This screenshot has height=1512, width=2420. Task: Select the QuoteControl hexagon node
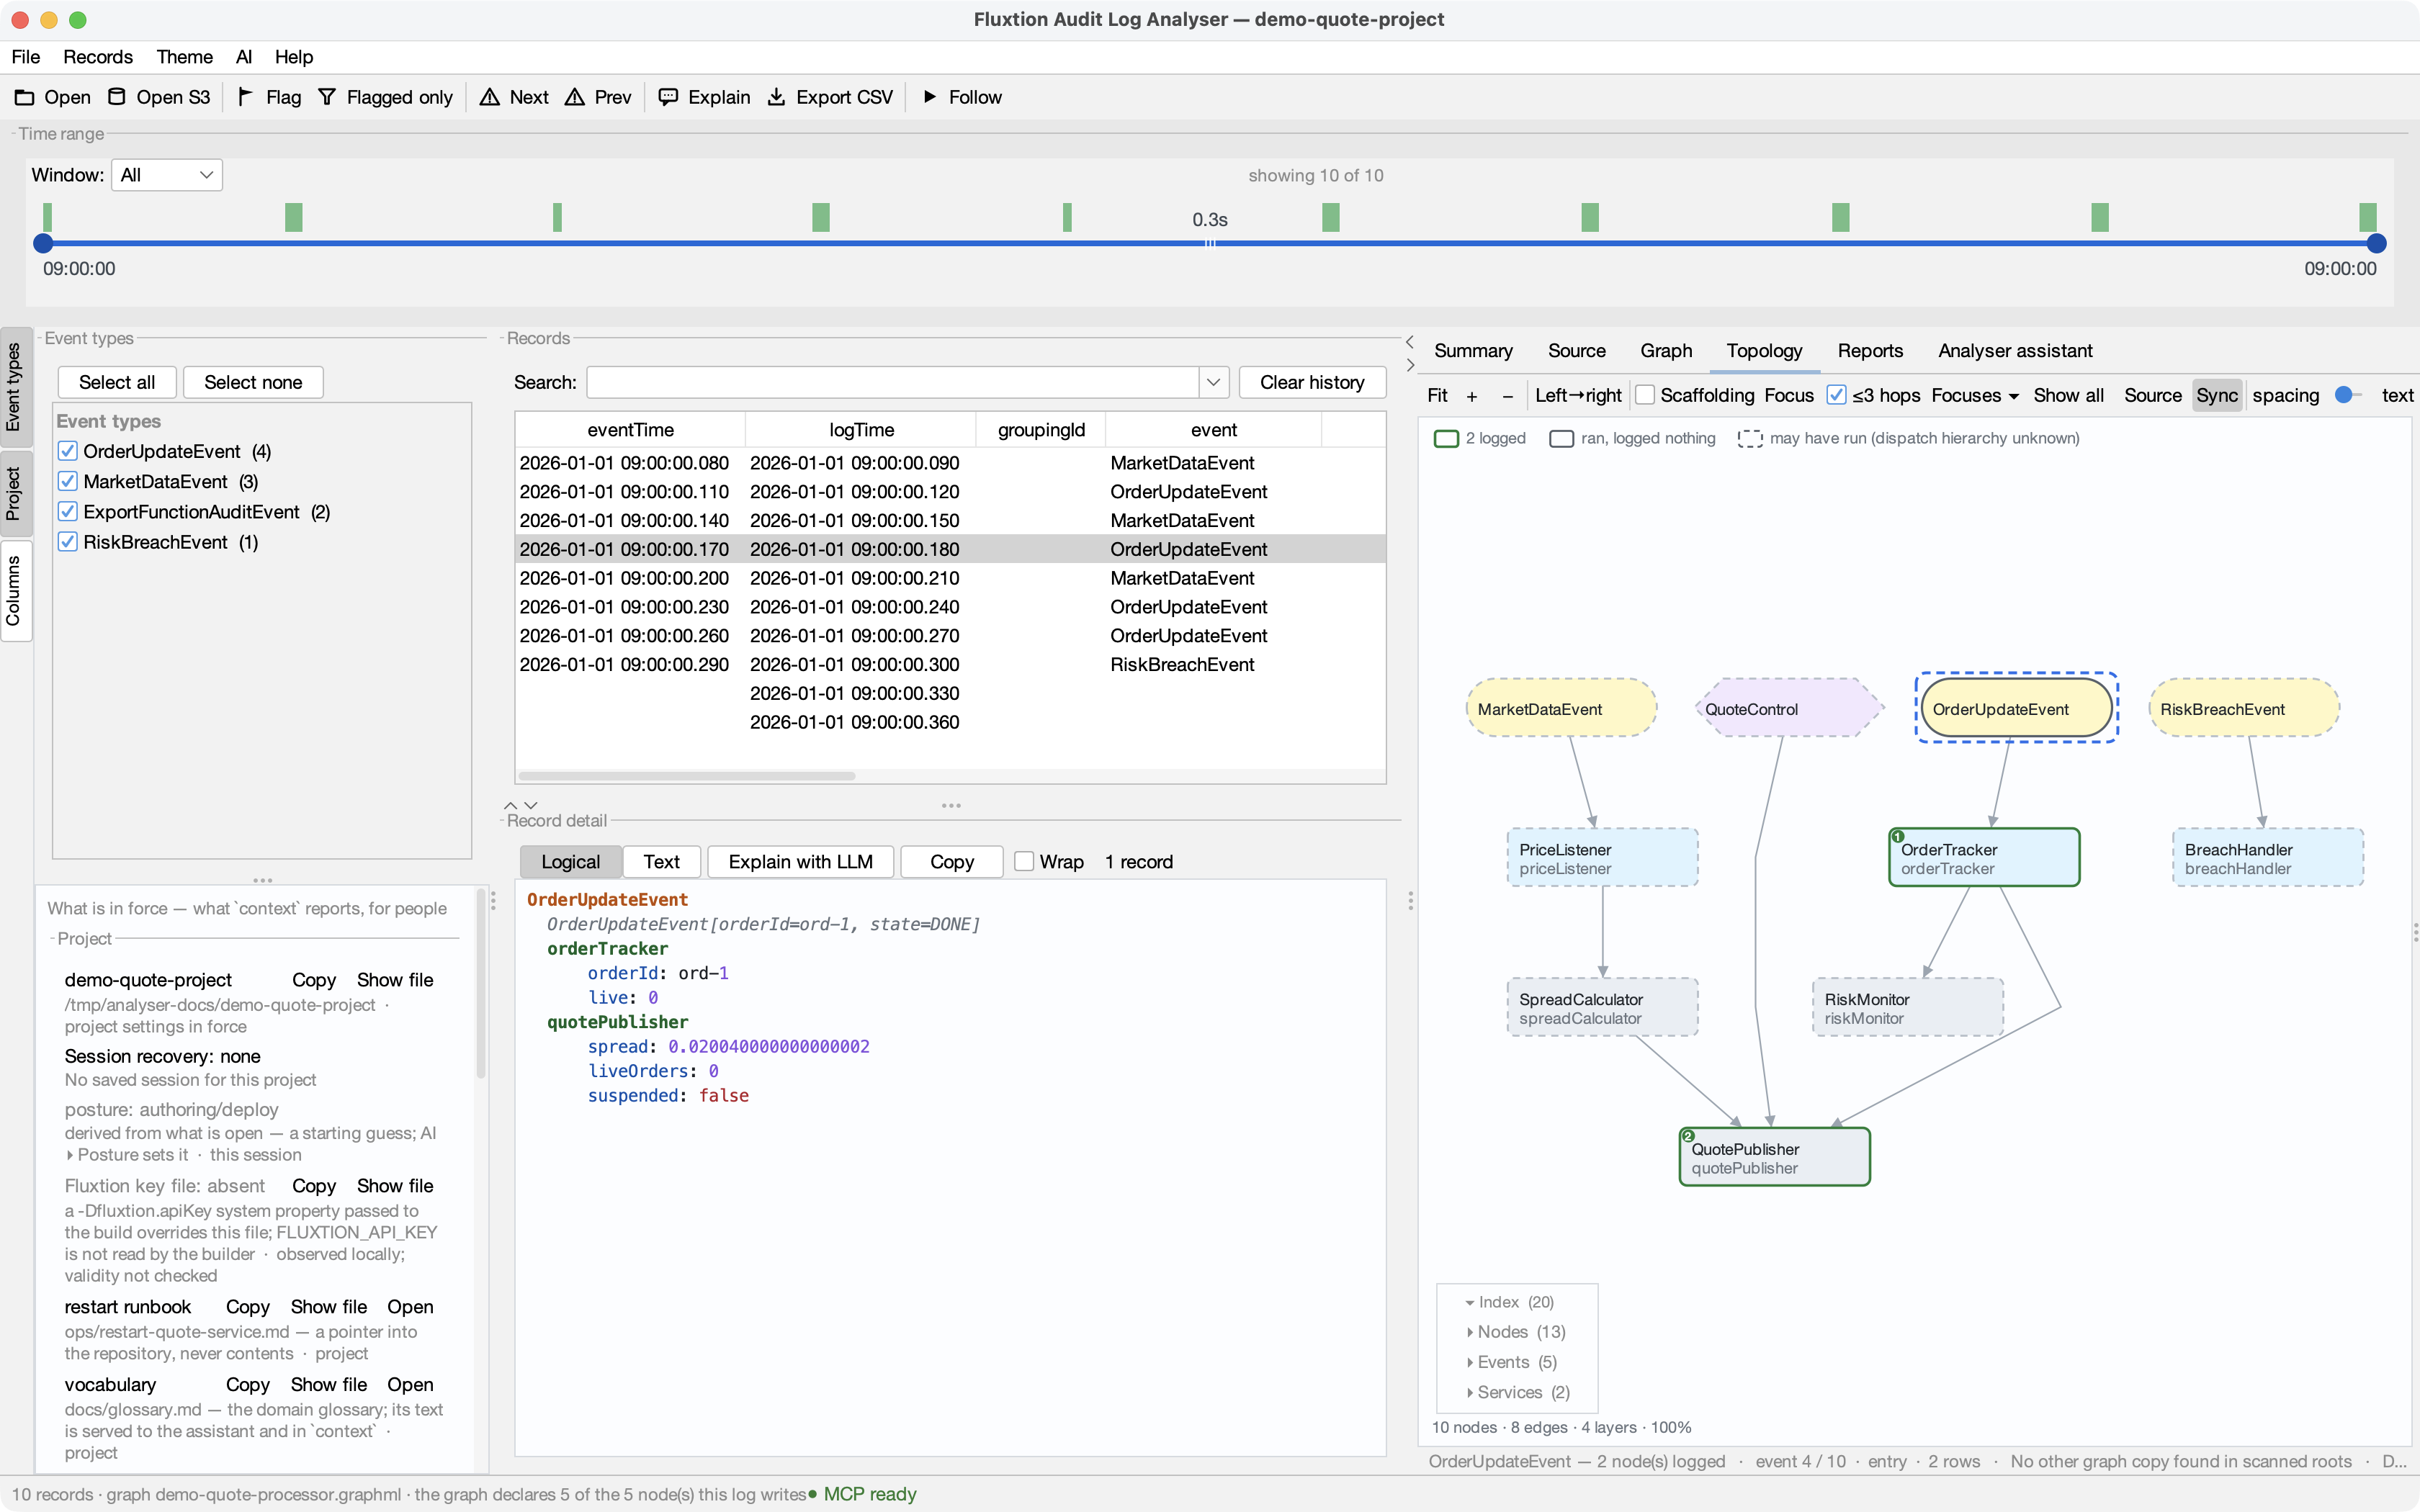click(x=1789, y=709)
